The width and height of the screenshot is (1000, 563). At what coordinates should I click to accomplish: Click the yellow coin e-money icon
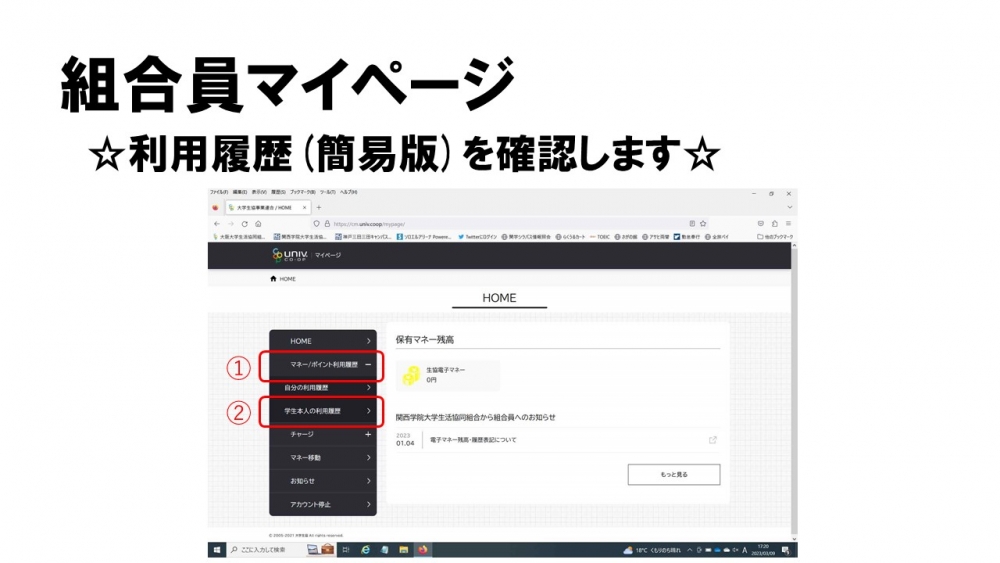(410, 375)
